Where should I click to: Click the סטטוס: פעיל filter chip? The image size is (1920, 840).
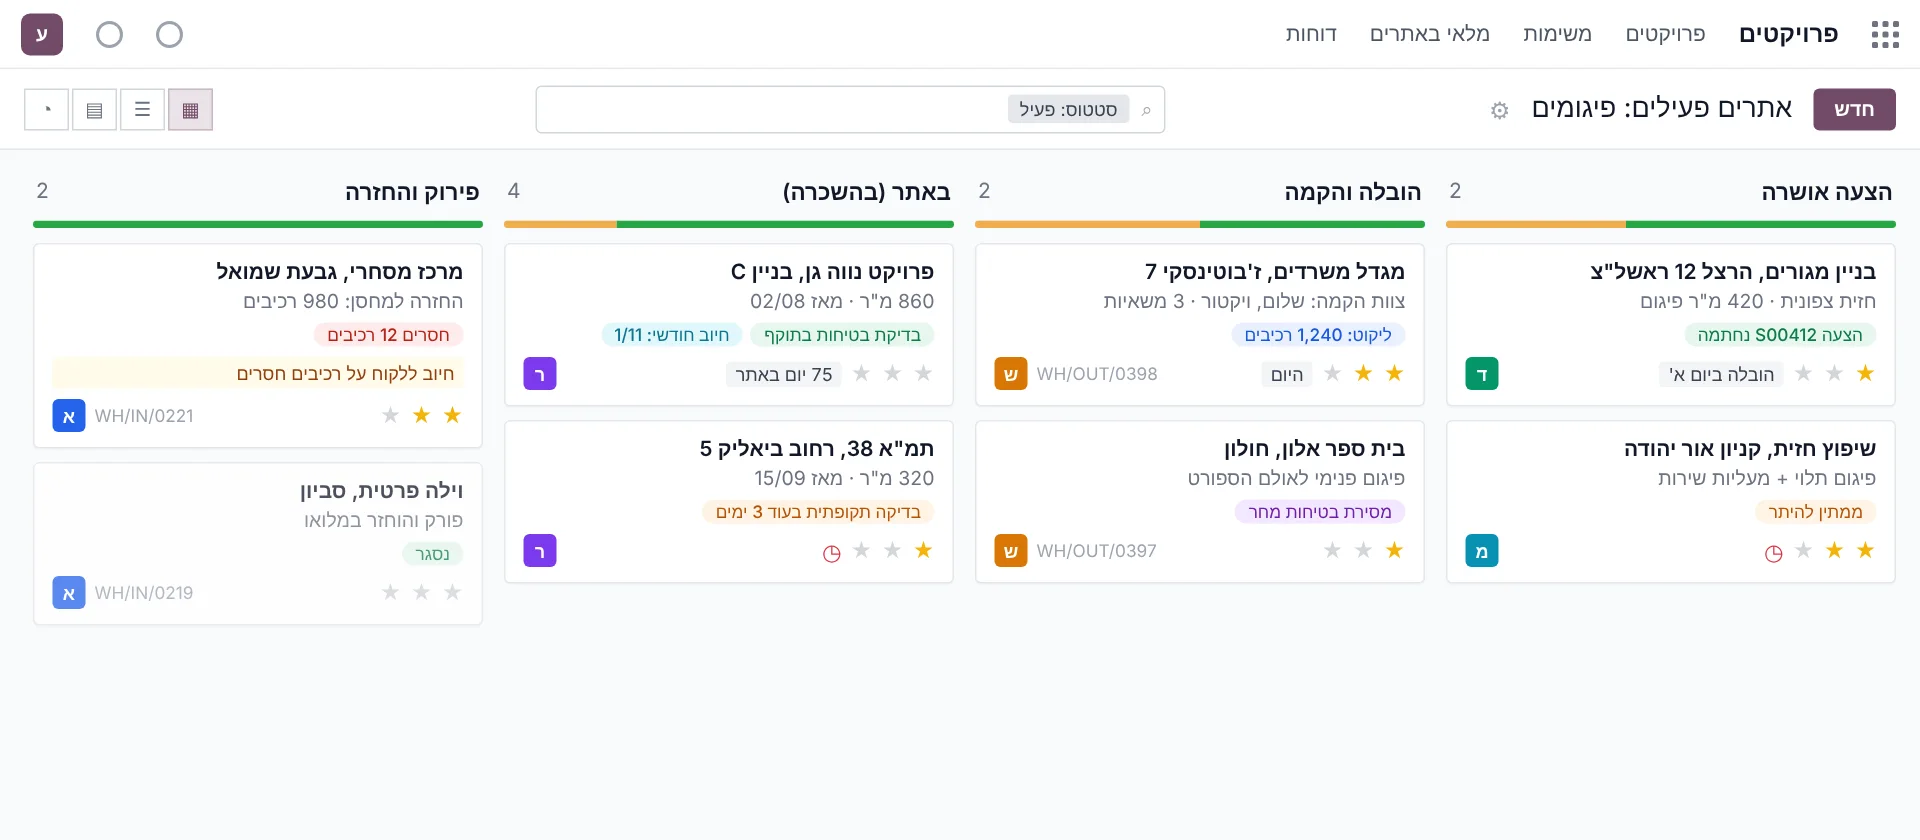1068,109
